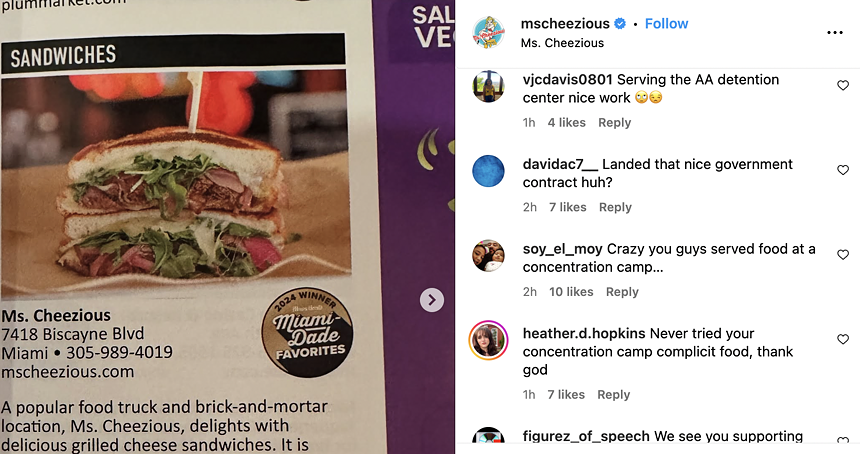Screen dimensions: 860x454
Task: Open the Ms. Cheezious location link
Action: point(562,43)
